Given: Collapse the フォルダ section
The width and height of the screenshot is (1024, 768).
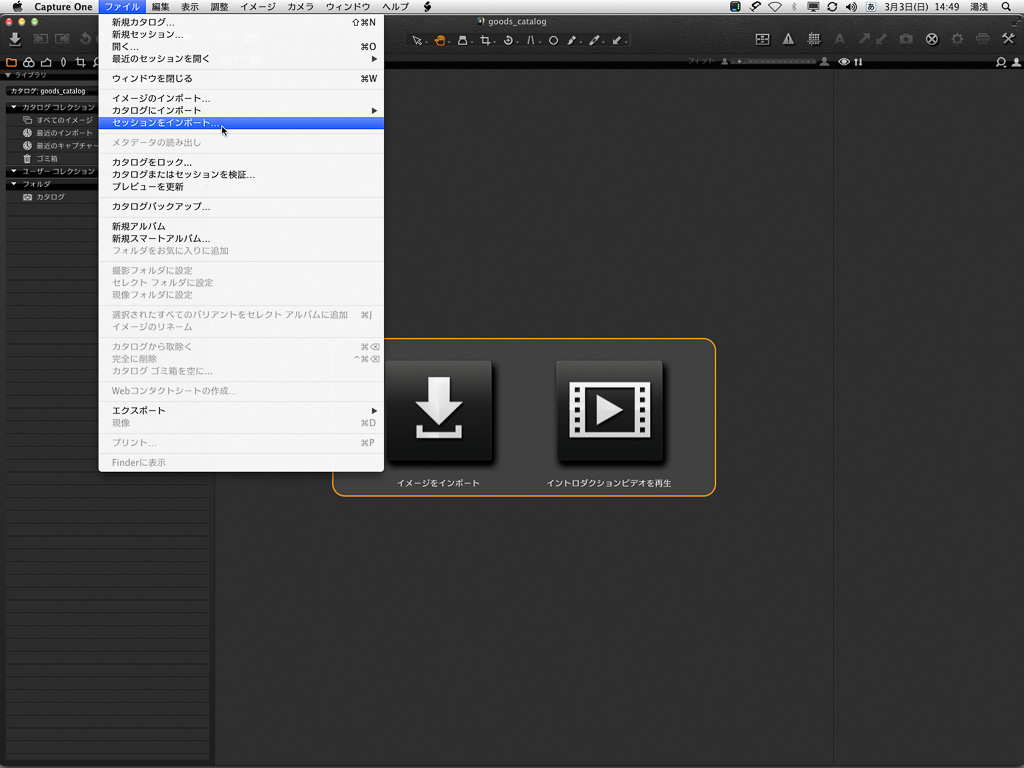Looking at the screenshot, I should click(x=14, y=184).
